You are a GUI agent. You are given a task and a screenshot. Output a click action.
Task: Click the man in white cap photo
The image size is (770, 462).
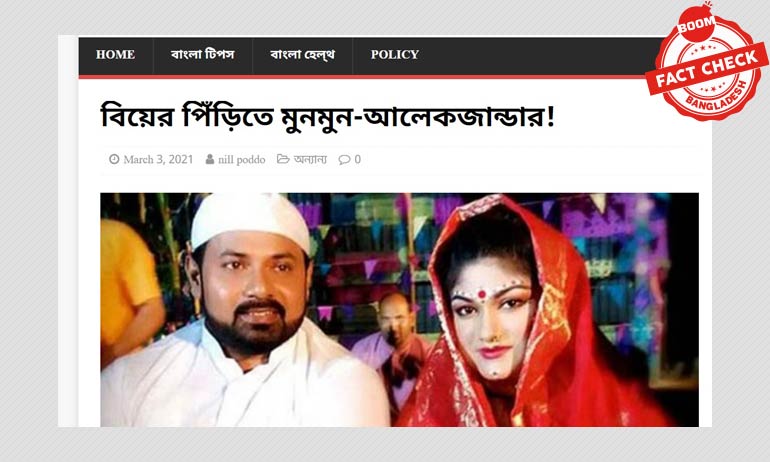click(x=245, y=310)
